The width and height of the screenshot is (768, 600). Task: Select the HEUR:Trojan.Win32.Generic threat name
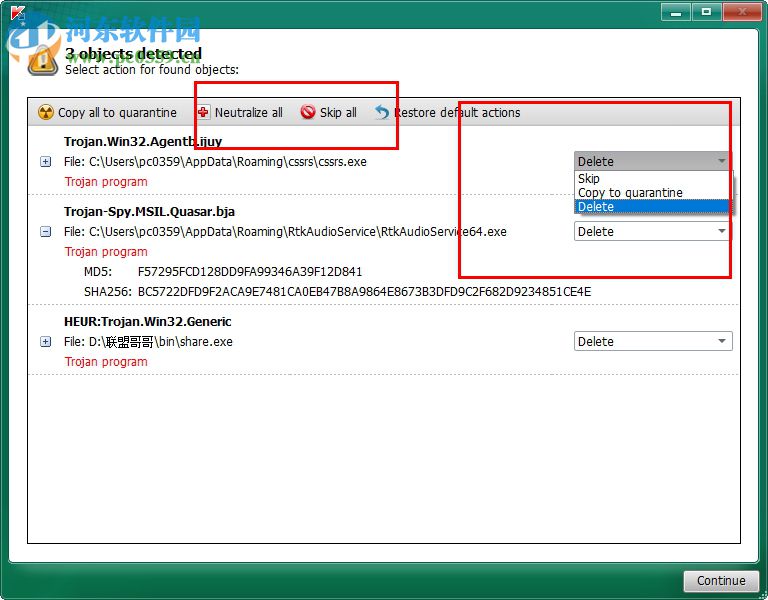pyautogui.click(x=148, y=322)
